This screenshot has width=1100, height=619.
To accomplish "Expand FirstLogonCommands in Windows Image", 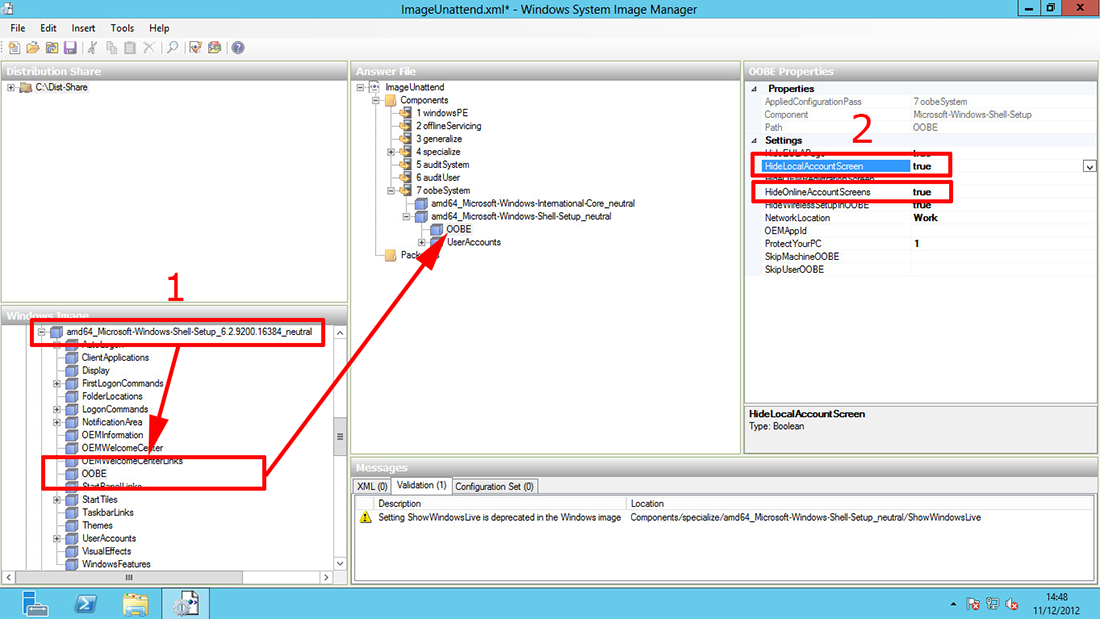I will coord(57,384).
